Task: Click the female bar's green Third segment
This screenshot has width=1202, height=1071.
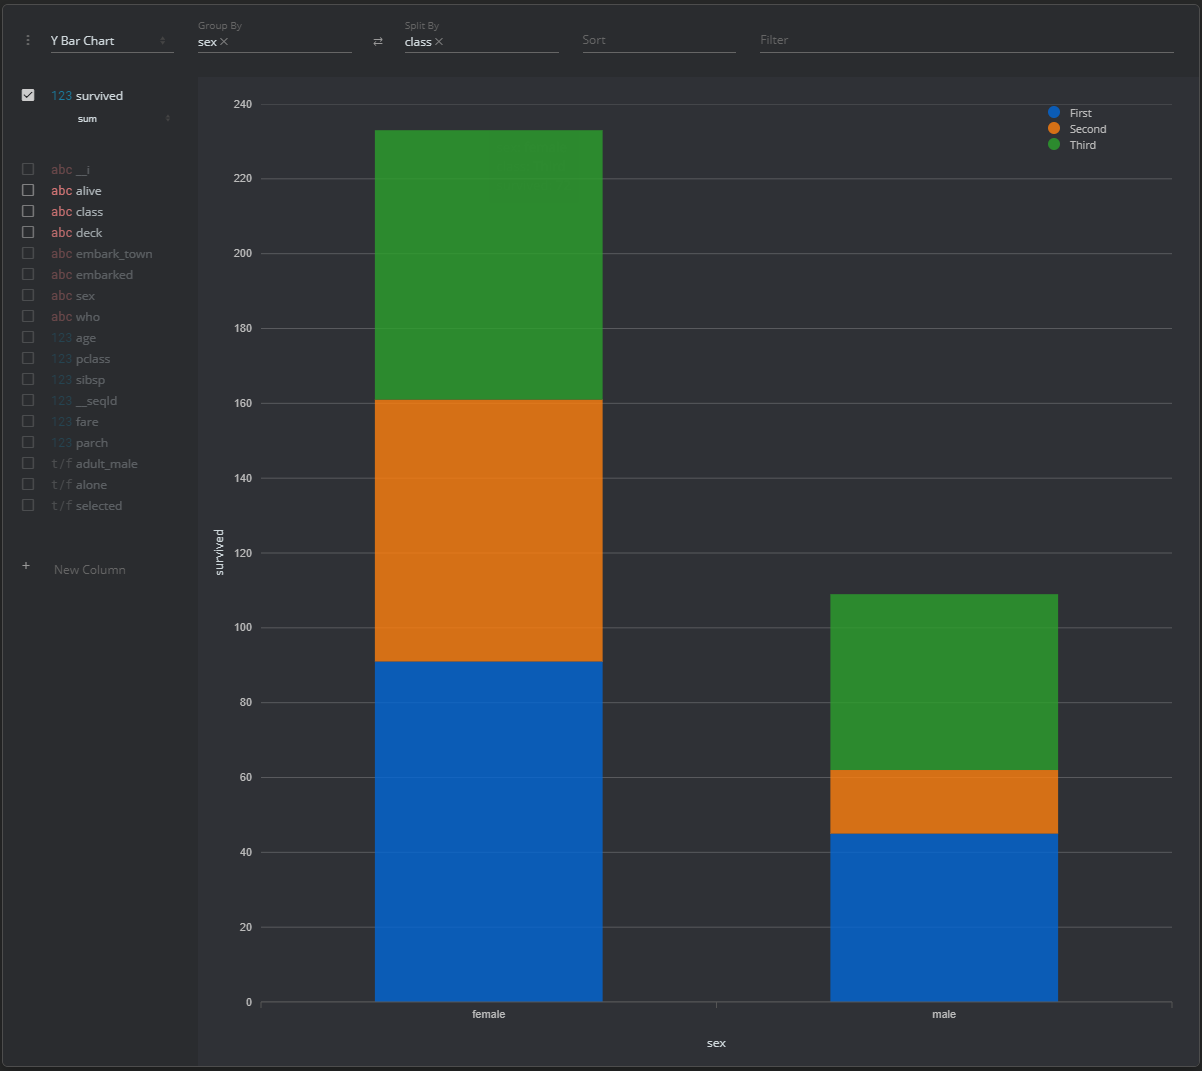Action: (489, 265)
